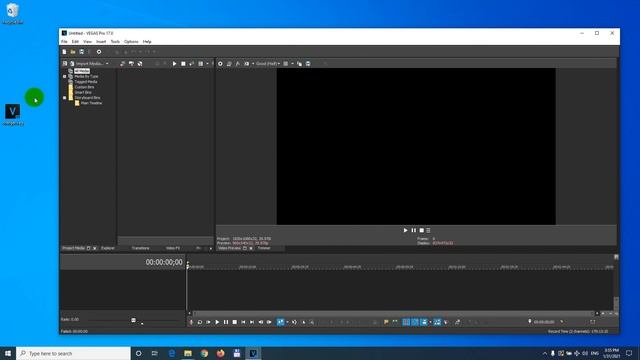
Task: Open a project with the folder icon
Action: (73, 52)
